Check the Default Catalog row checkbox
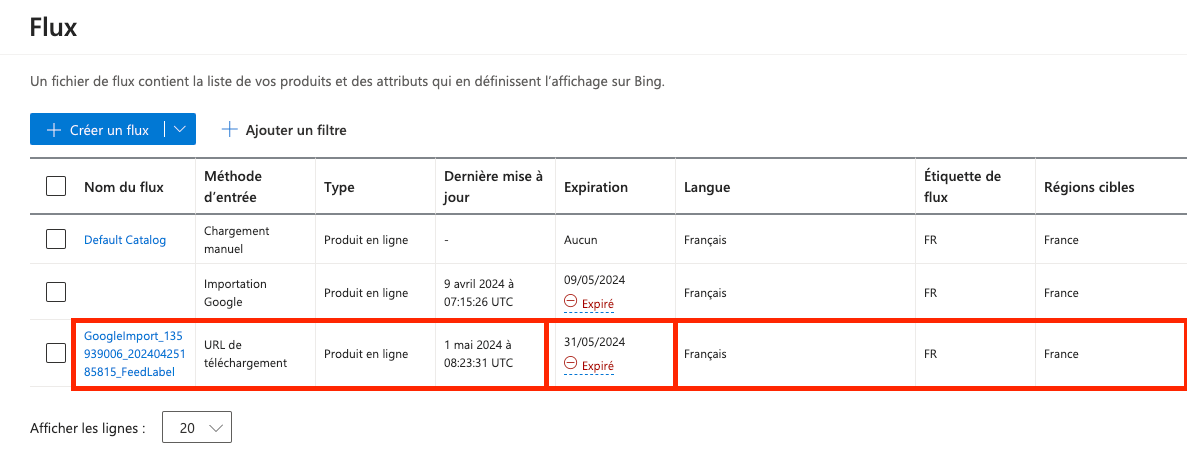Viewport: 1187px width, 461px height. click(56, 239)
